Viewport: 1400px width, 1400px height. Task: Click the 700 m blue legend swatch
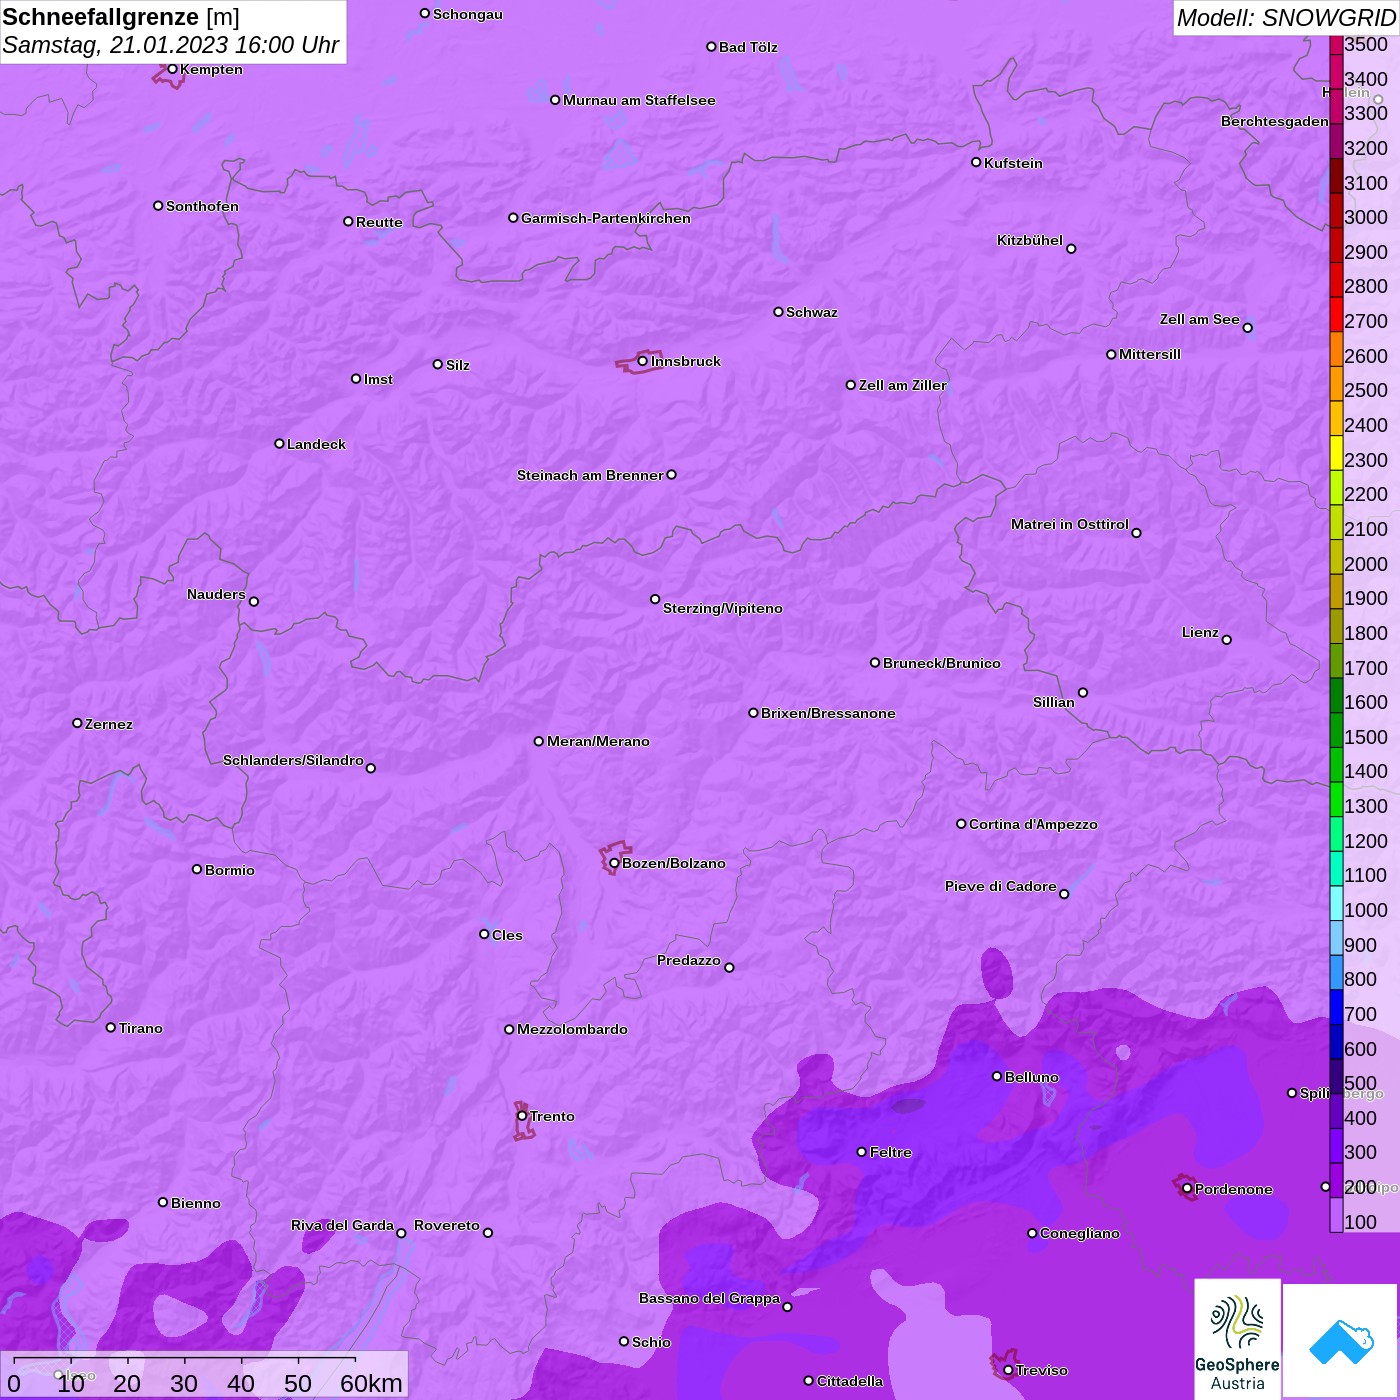point(1336,1007)
